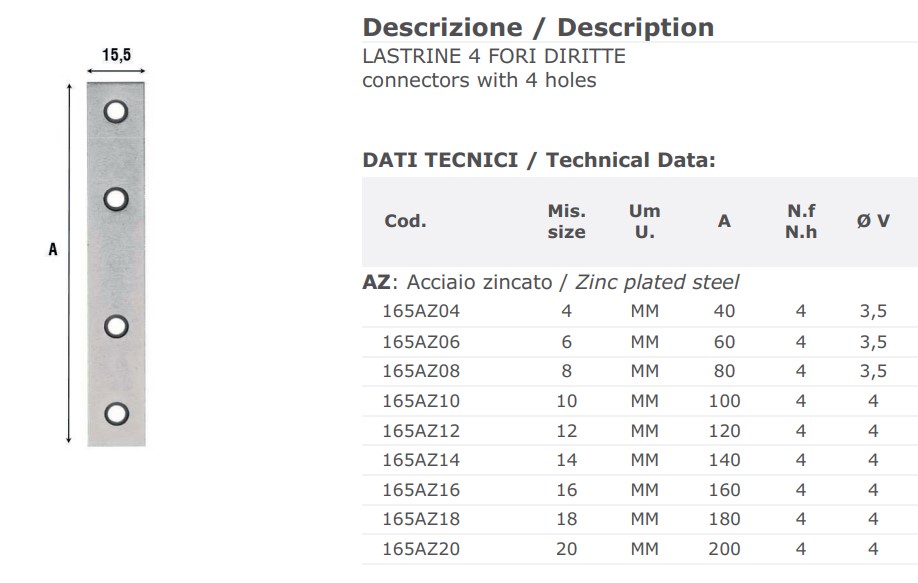The width and height of the screenshot is (918, 583).
Task: Click the LASTRINE 4 FORI DIRITTE text
Action: (x=494, y=56)
